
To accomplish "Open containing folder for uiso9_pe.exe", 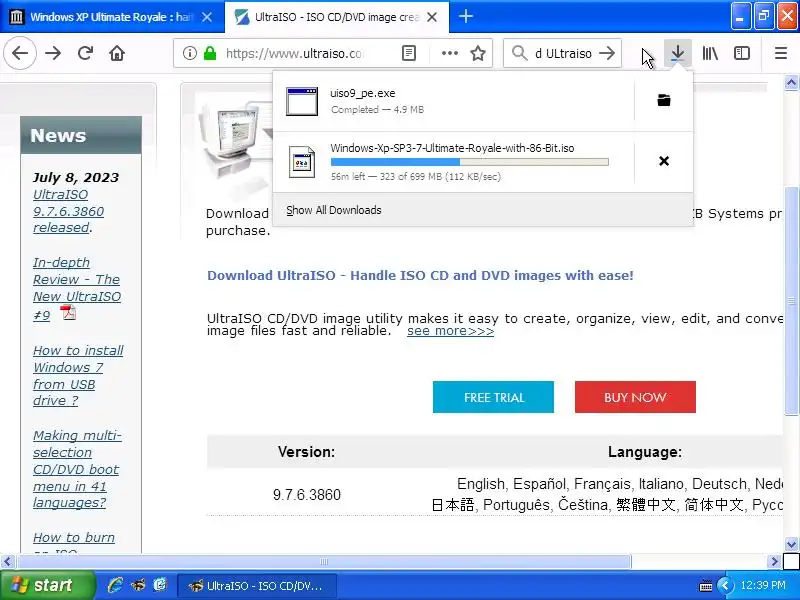I will 664,100.
